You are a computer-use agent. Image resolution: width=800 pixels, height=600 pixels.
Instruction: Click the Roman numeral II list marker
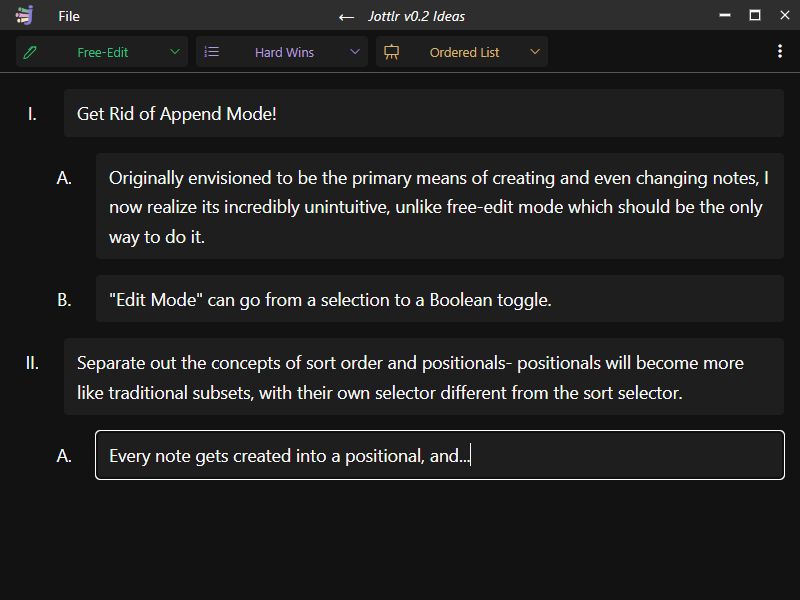pos(32,363)
